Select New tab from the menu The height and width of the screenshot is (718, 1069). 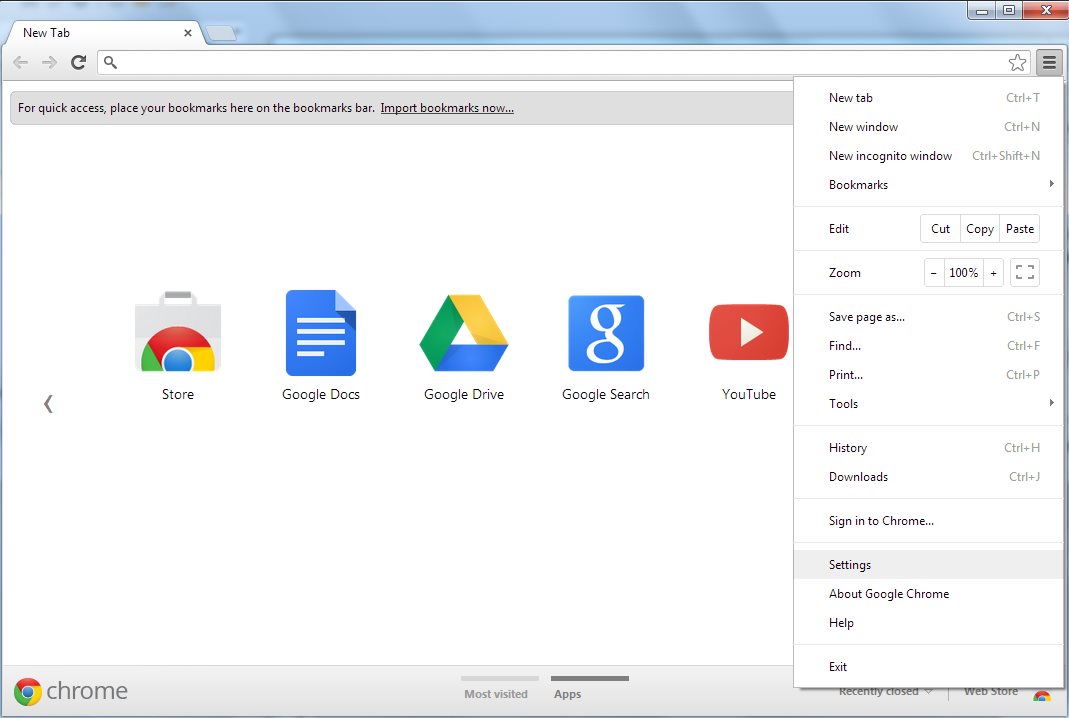point(929,98)
